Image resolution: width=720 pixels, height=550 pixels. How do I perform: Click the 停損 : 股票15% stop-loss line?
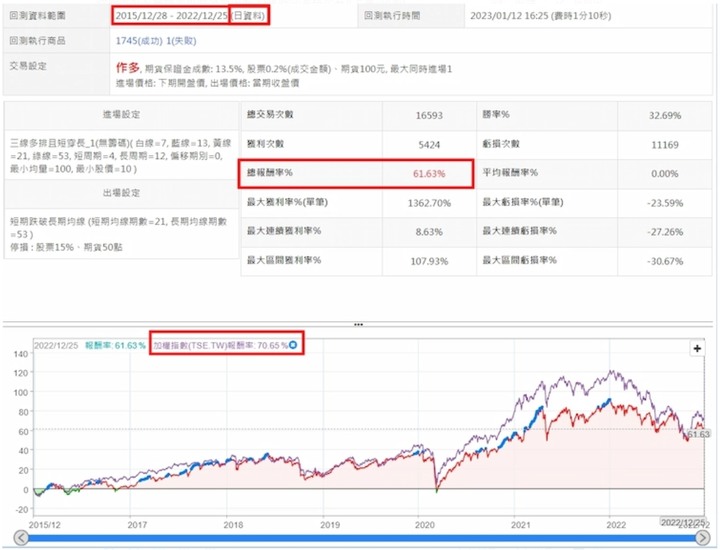[x=66, y=247]
